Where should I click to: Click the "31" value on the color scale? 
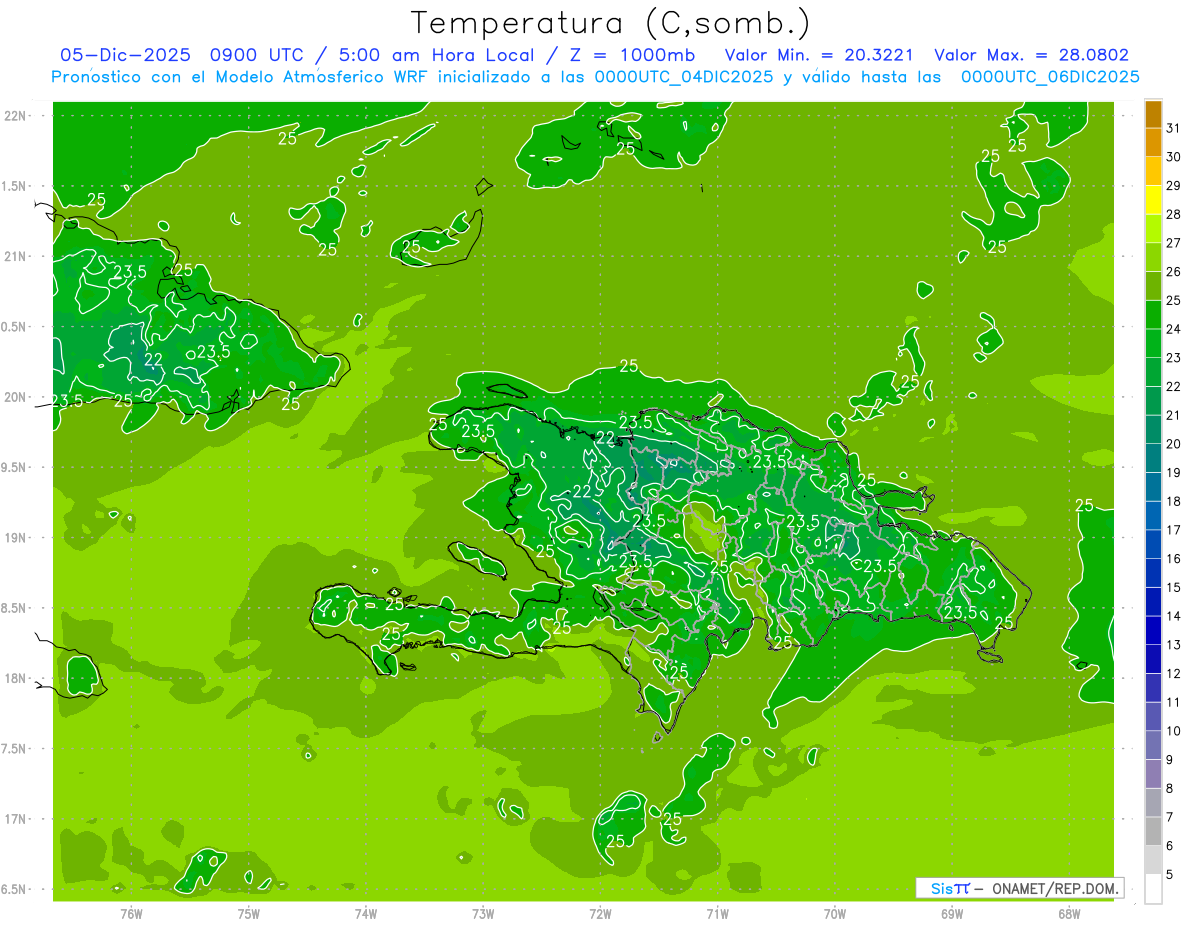pyautogui.click(x=1173, y=128)
